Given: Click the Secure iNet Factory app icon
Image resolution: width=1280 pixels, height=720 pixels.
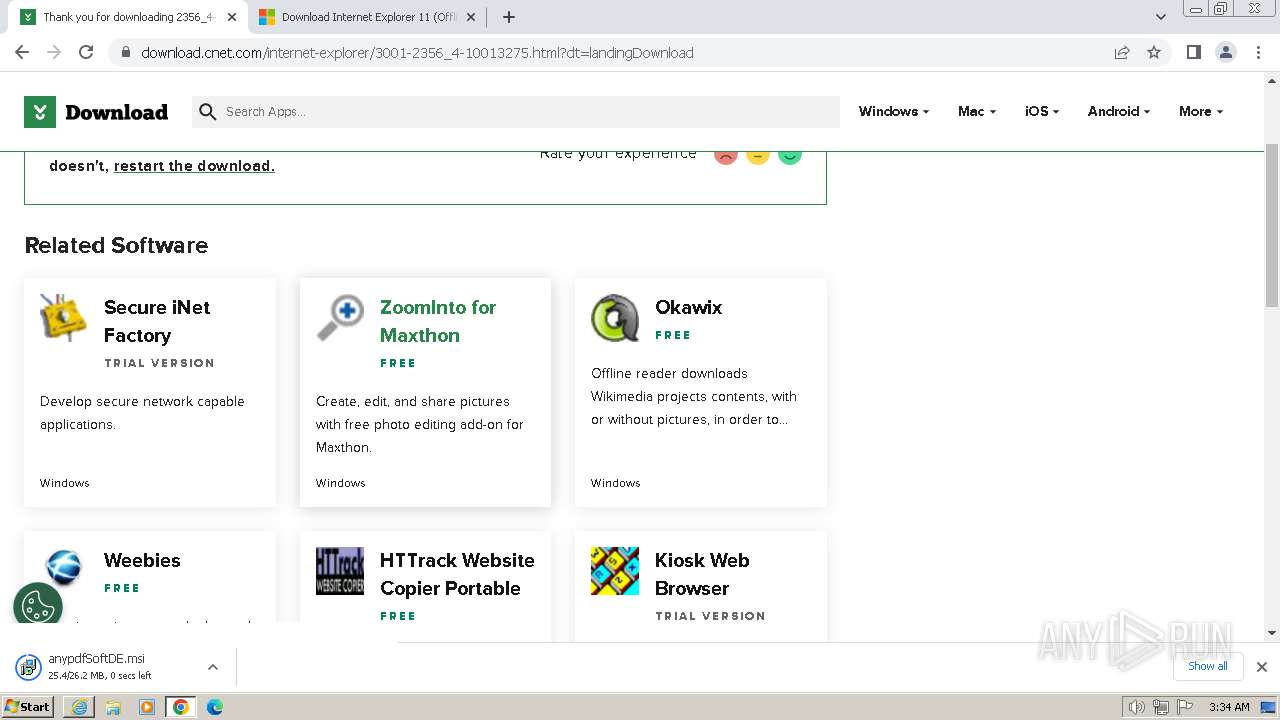Looking at the screenshot, I should click(64, 318).
